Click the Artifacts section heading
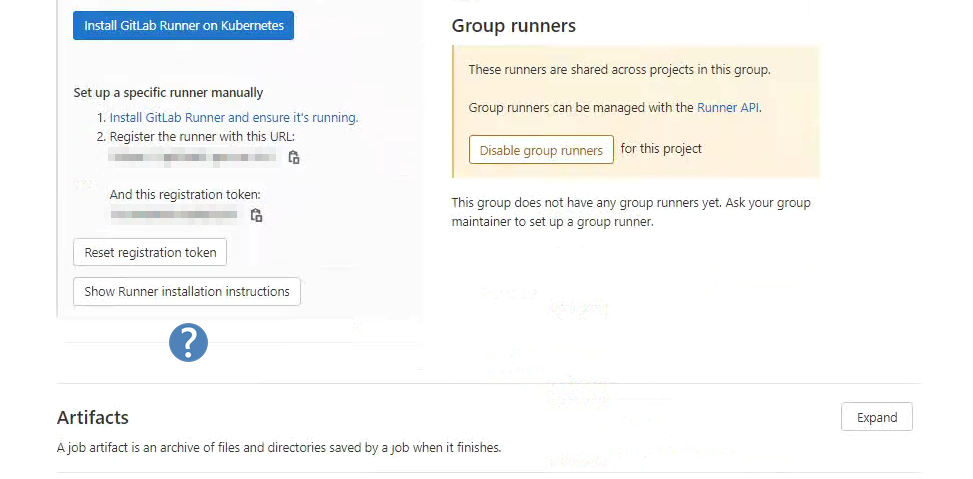The height and width of the screenshot is (479, 973). (x=92, y=417)
